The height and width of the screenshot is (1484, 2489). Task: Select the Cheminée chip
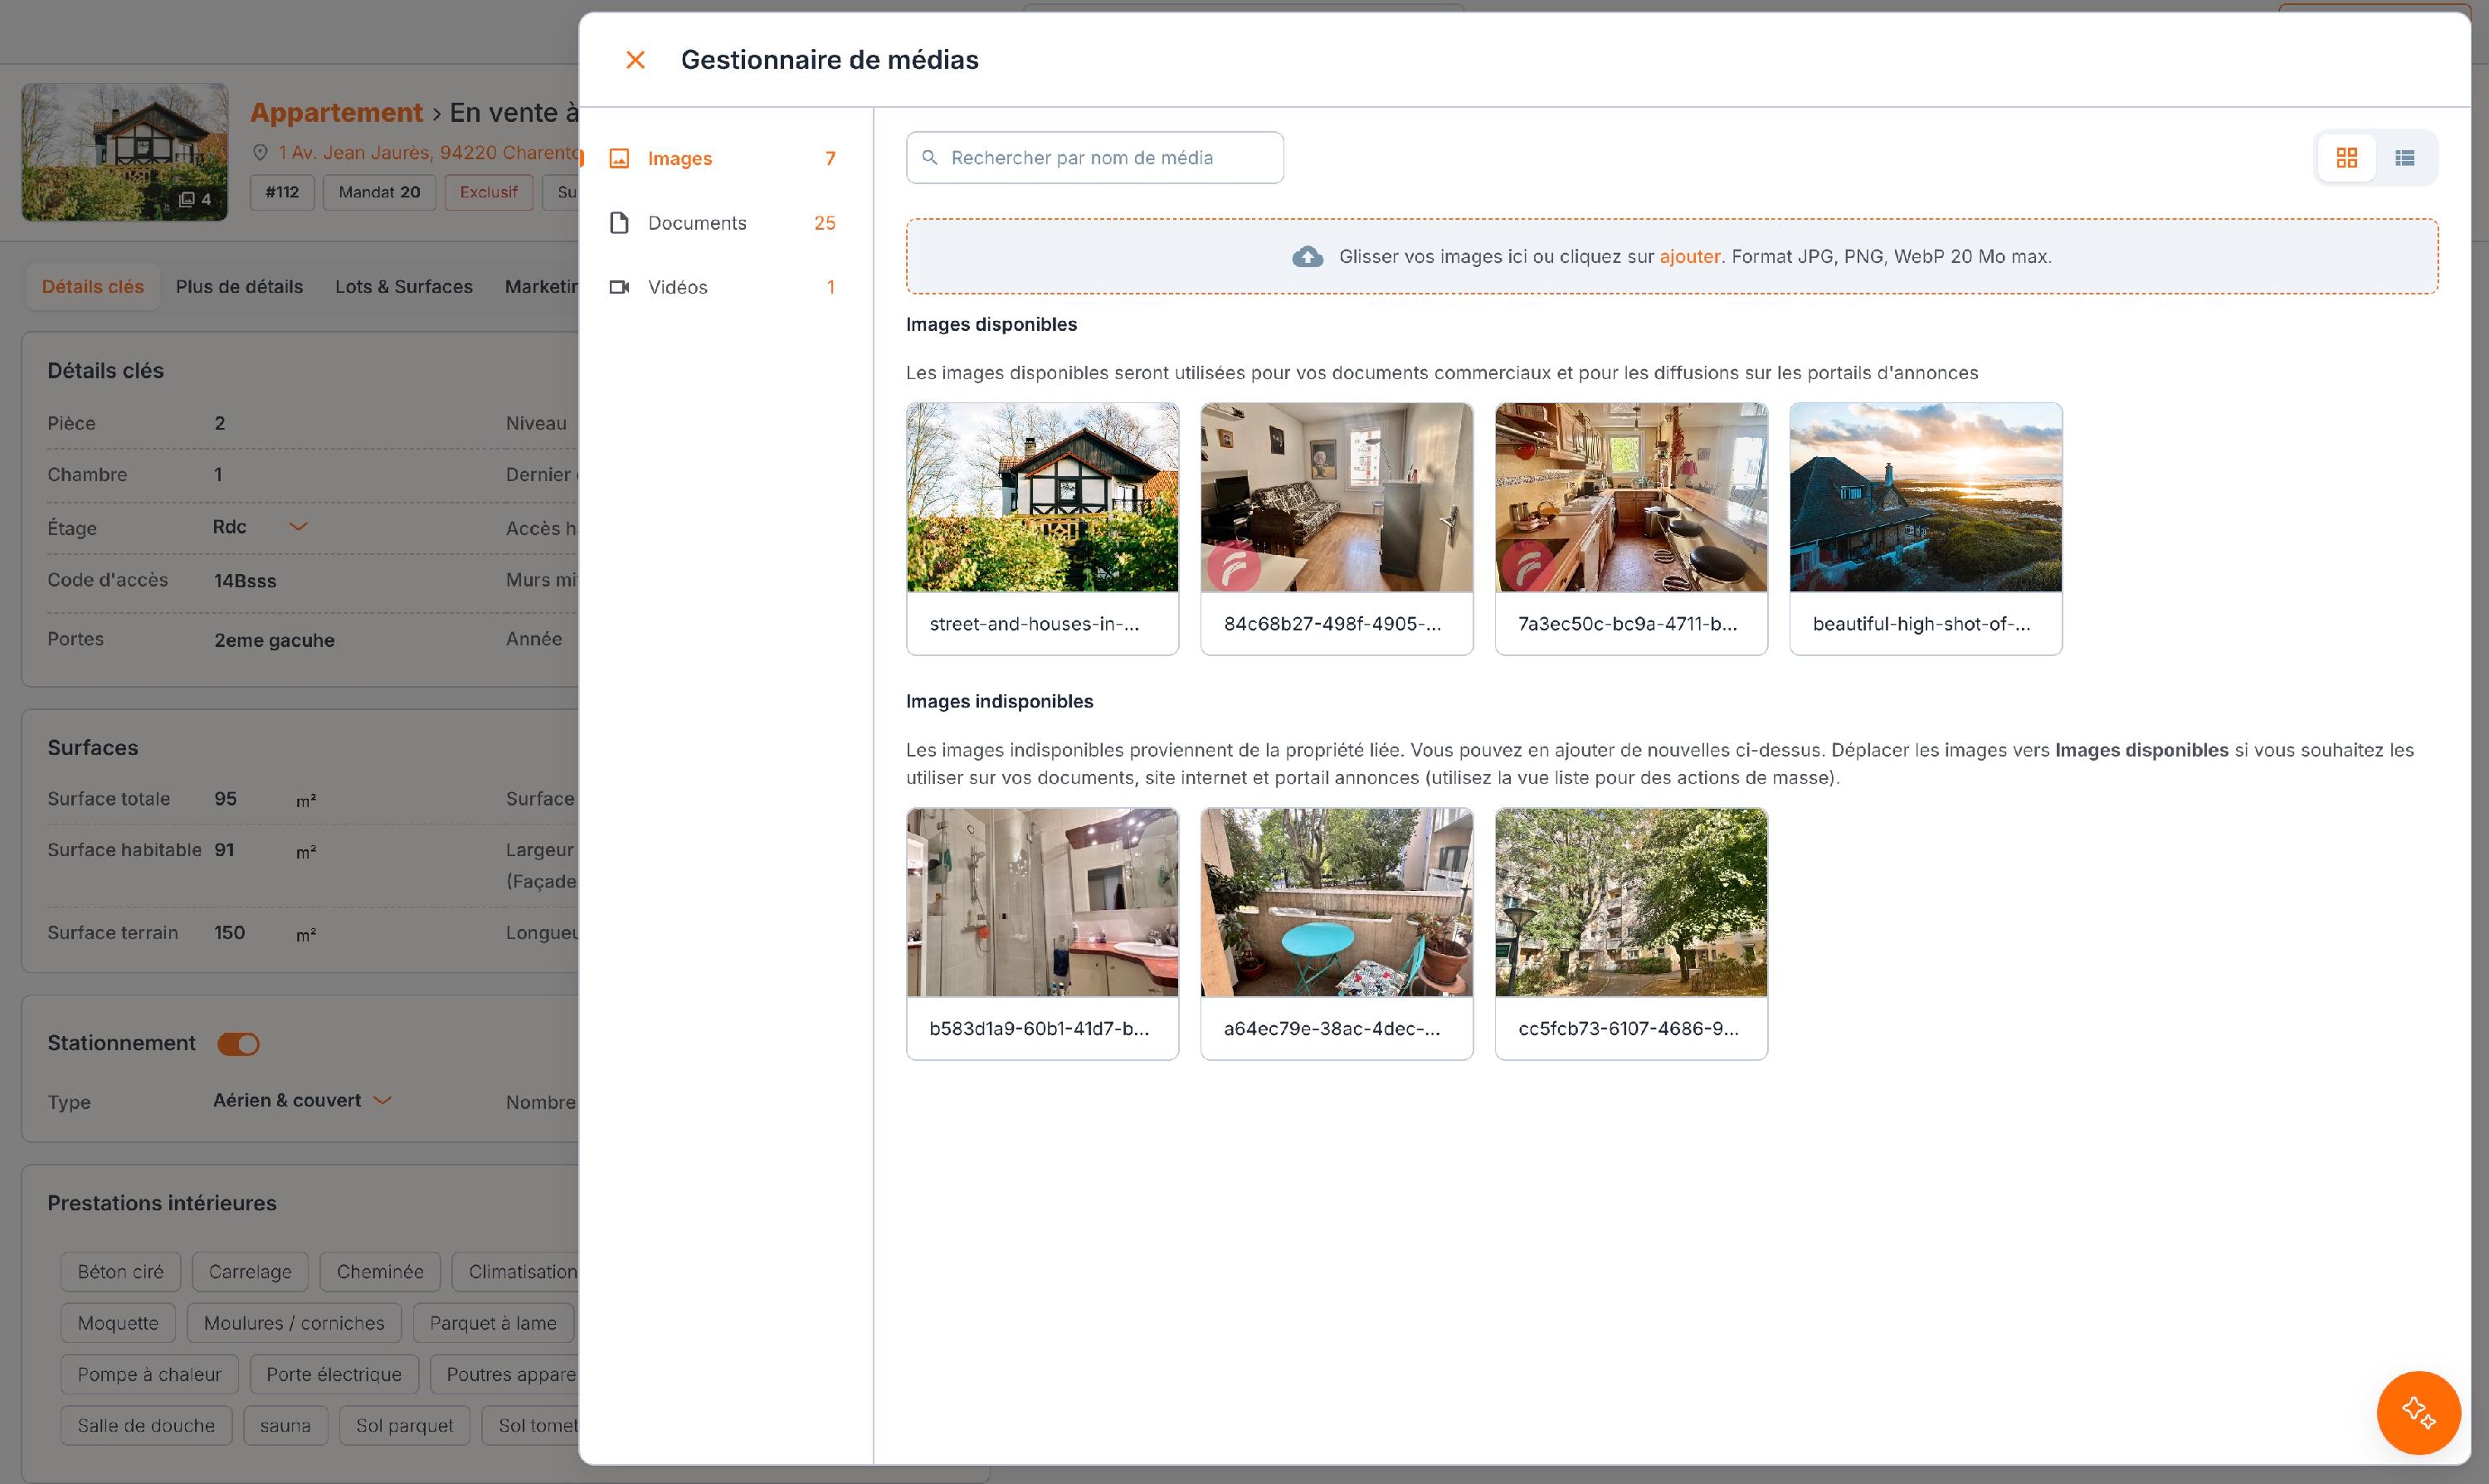point(380,1272)
